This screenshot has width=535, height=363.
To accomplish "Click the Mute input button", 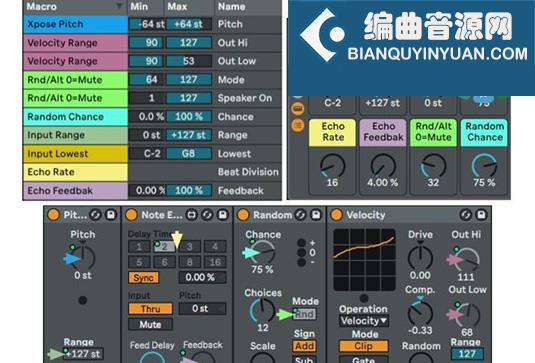I will pyautogui.click(x=150, y=324).
